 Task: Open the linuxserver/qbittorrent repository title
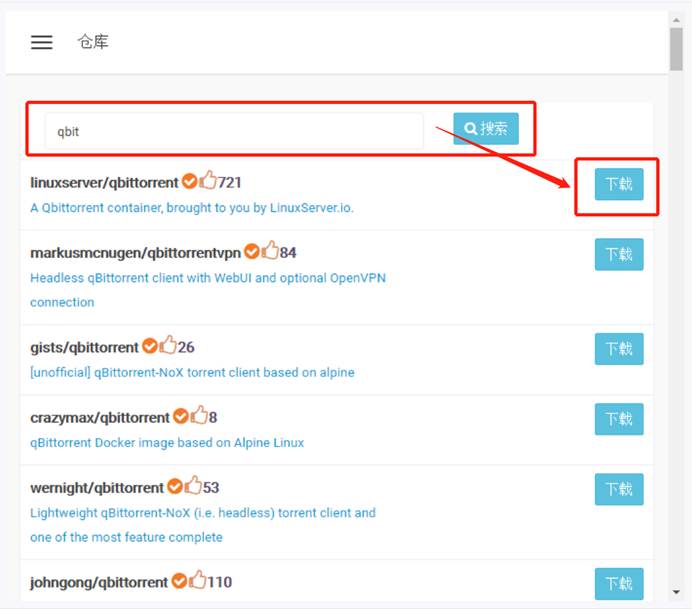click(104, 183)
